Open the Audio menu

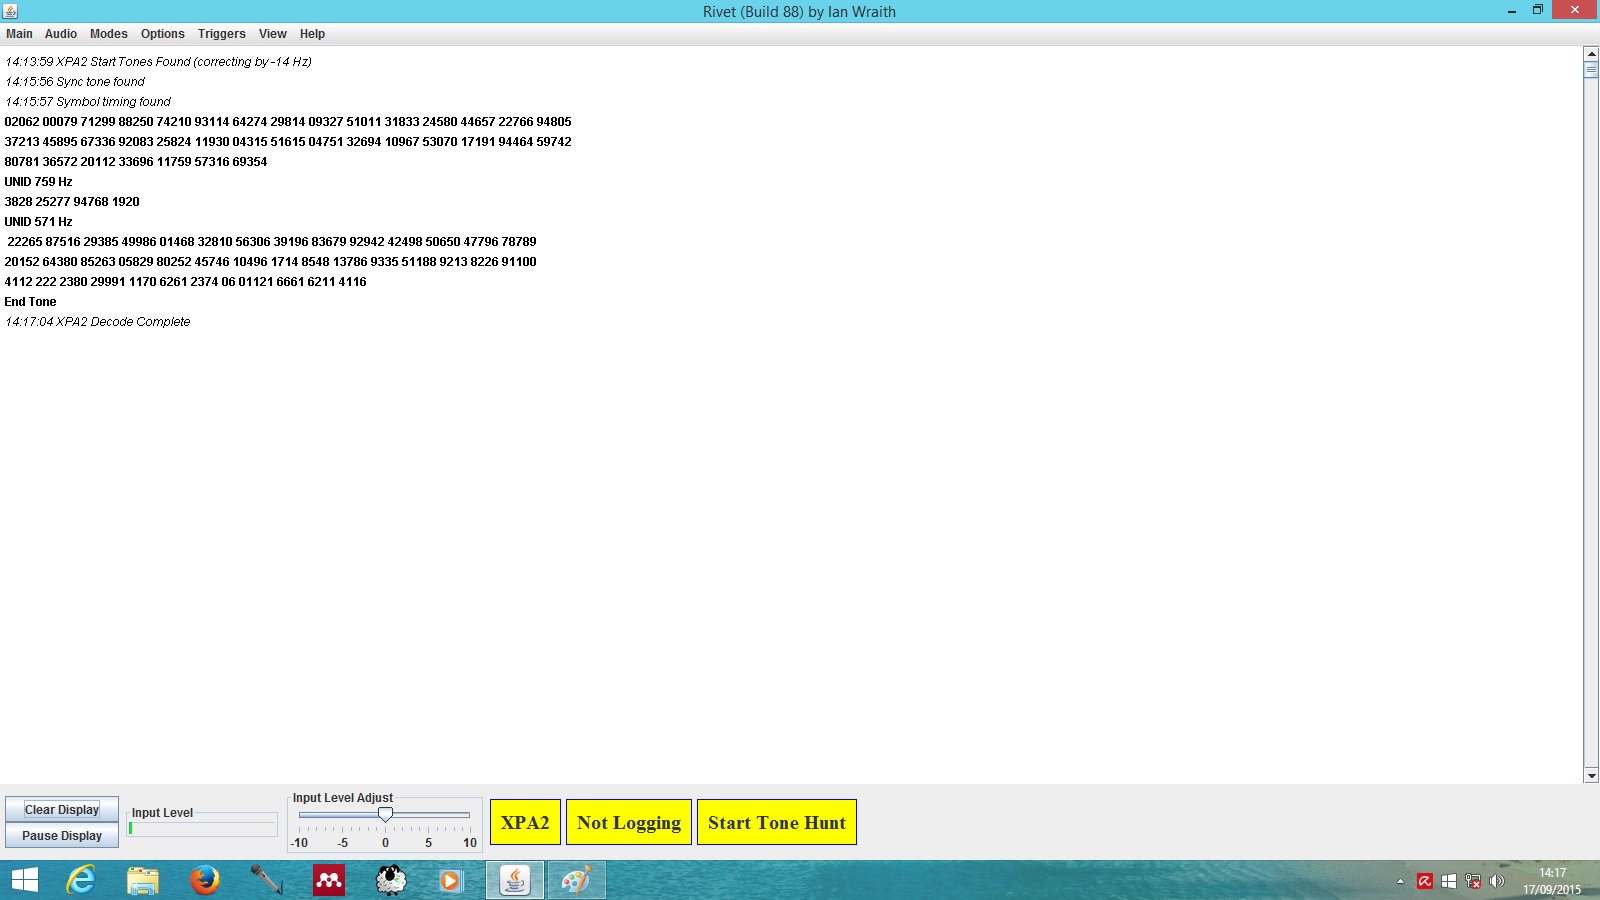click(x=60, y=34)
